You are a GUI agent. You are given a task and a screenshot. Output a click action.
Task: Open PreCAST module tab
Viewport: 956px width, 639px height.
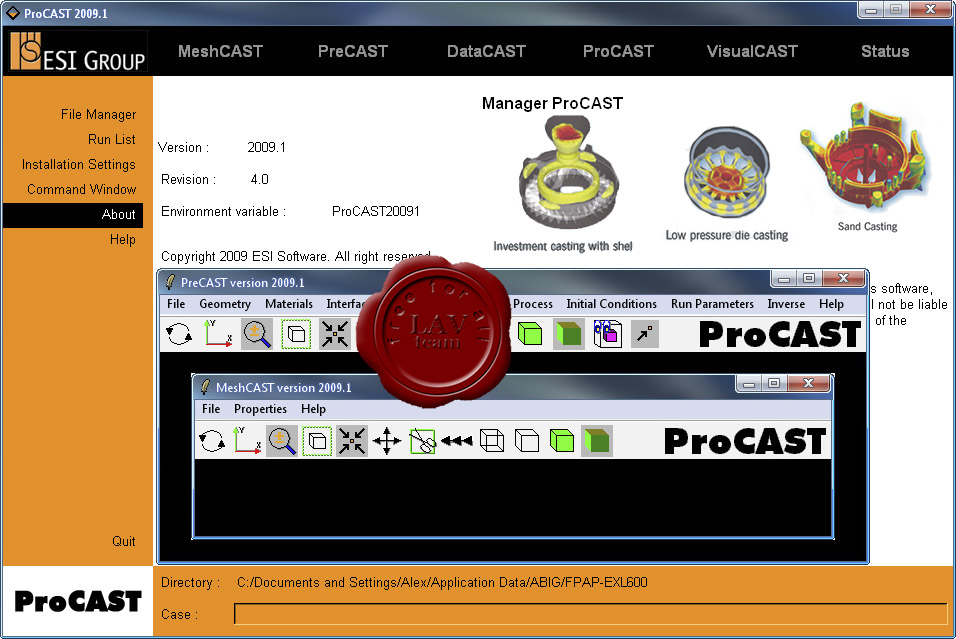click(352, 51)
